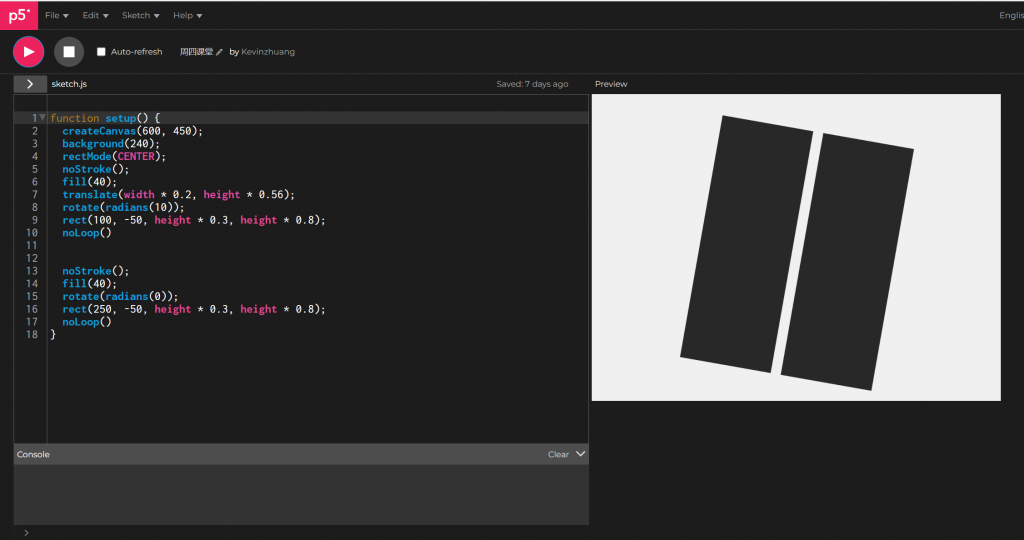Click line number 9 in the gutter
The width and height of the screenshot is (1024, 540).
34,220
